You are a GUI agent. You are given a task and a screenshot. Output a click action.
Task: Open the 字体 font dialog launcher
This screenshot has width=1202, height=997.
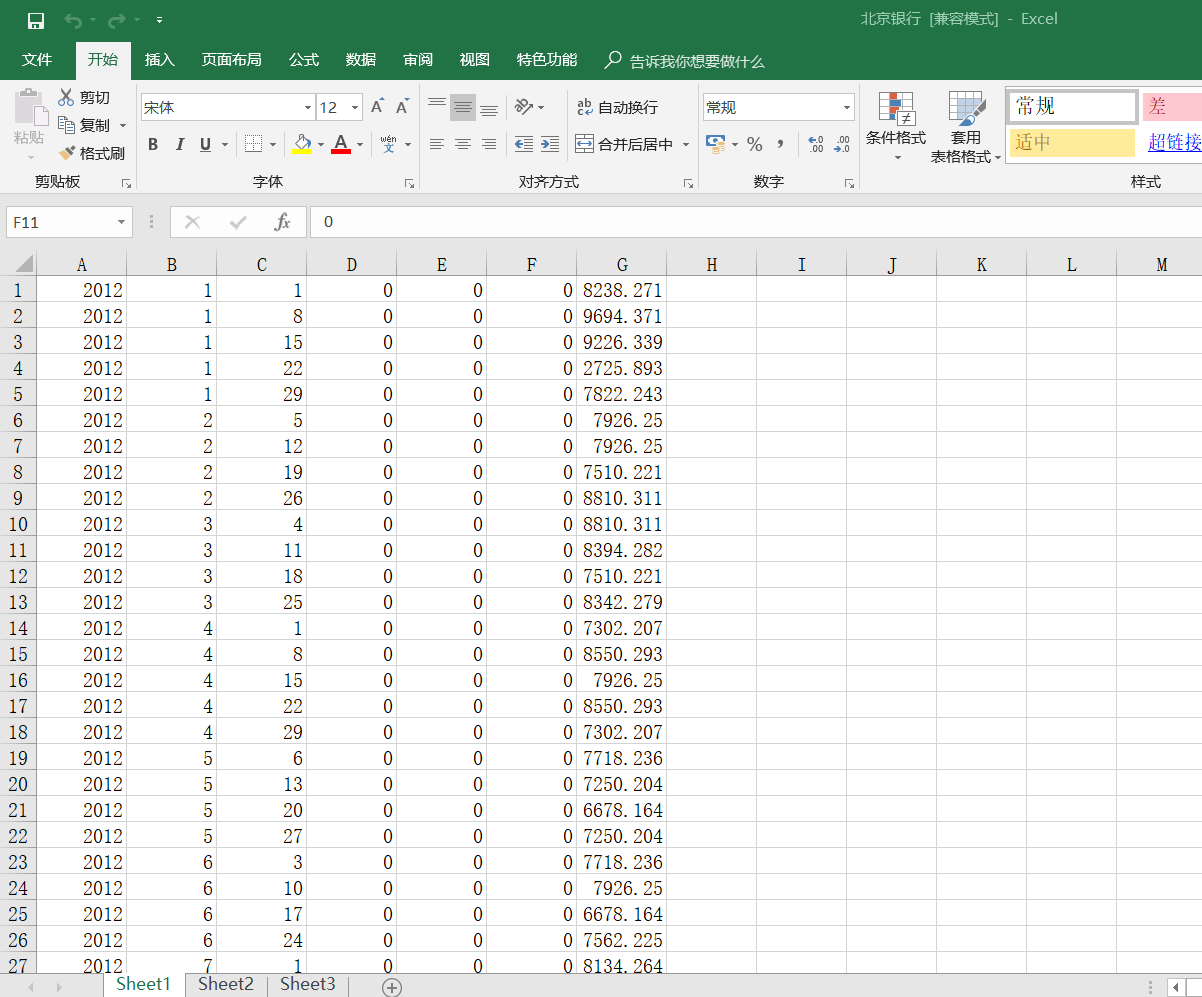(409, 183)
